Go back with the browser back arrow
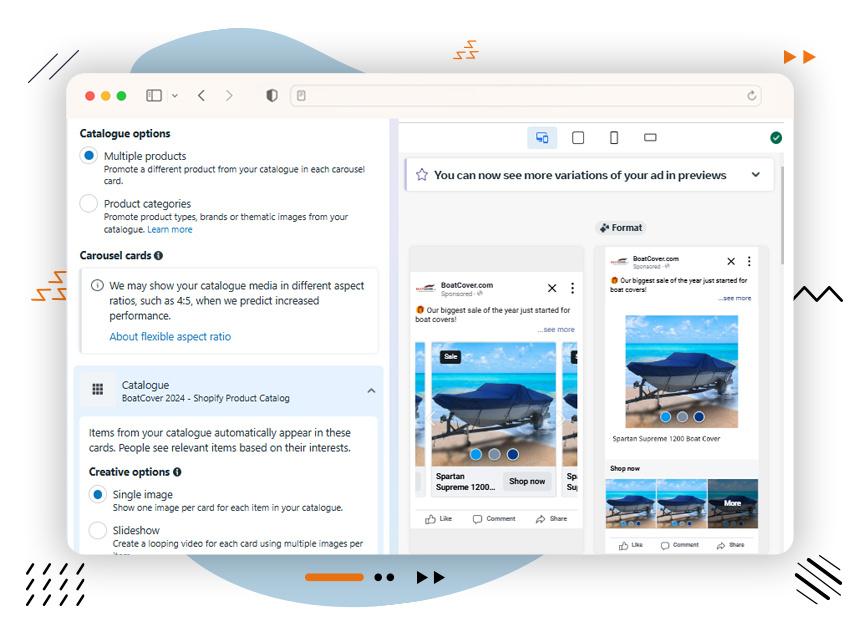Image resolution: width=860 pixels, height=628 pixels. pos(202,96)
